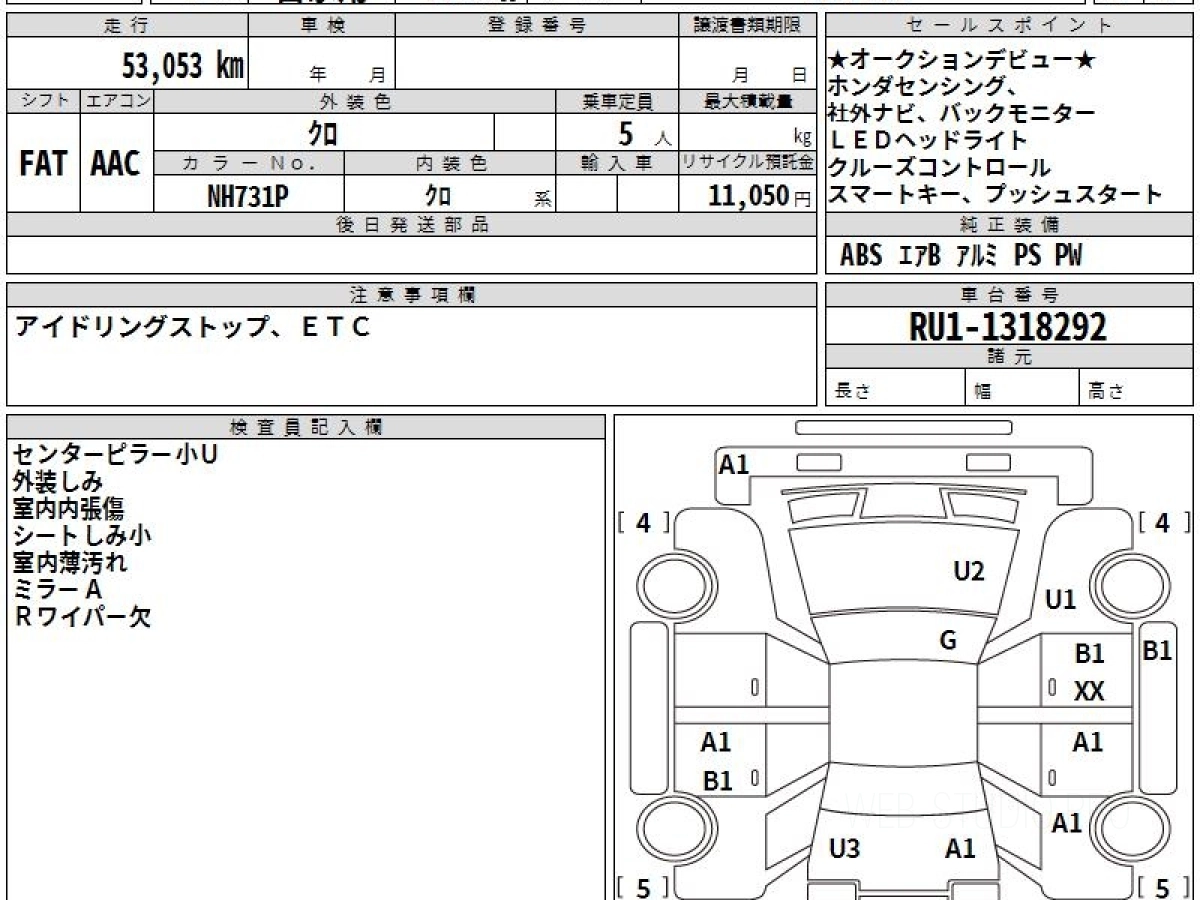Image resolution: width=1200 pixels, height=900 pixels.
Task: Click the センターピラー小U inspector note
Action: point(115,455)
